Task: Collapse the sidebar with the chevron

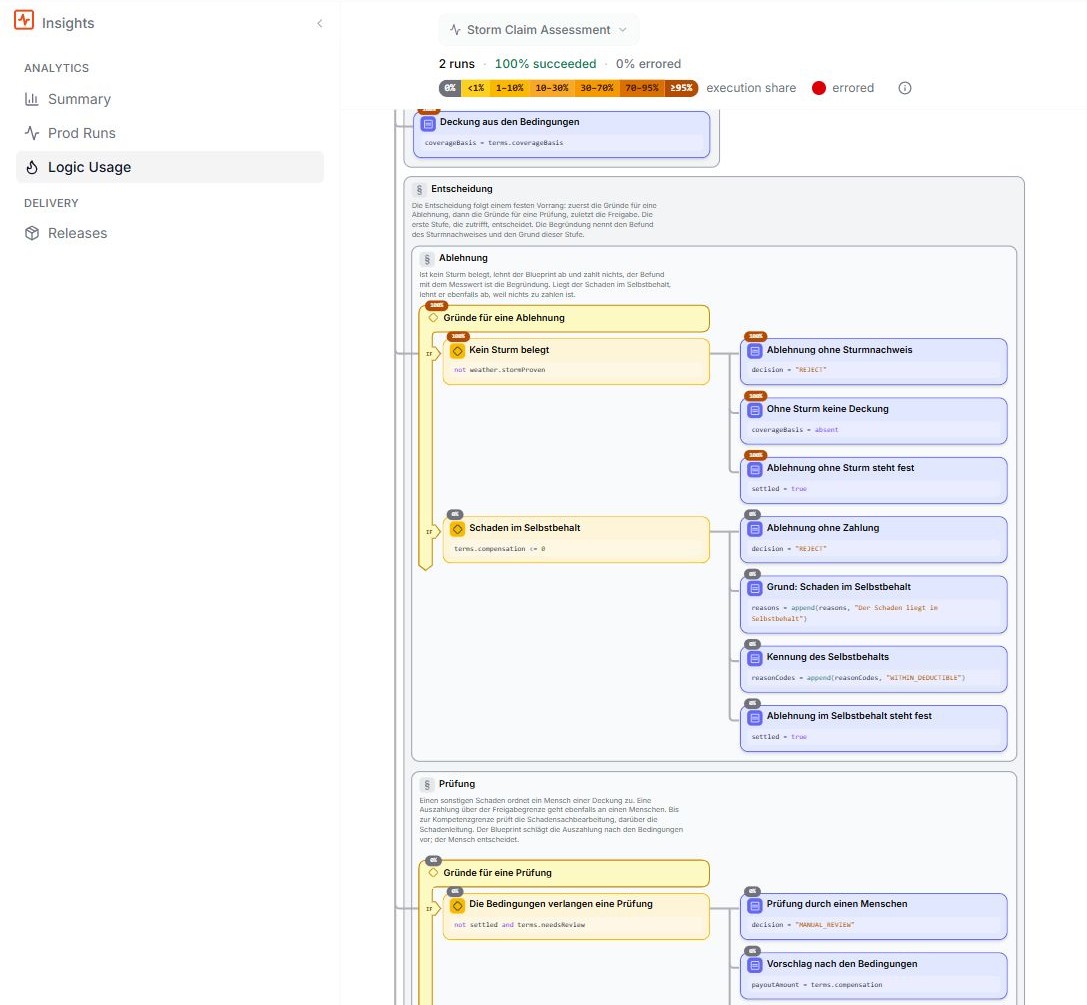Action: [x=320, y=24]
